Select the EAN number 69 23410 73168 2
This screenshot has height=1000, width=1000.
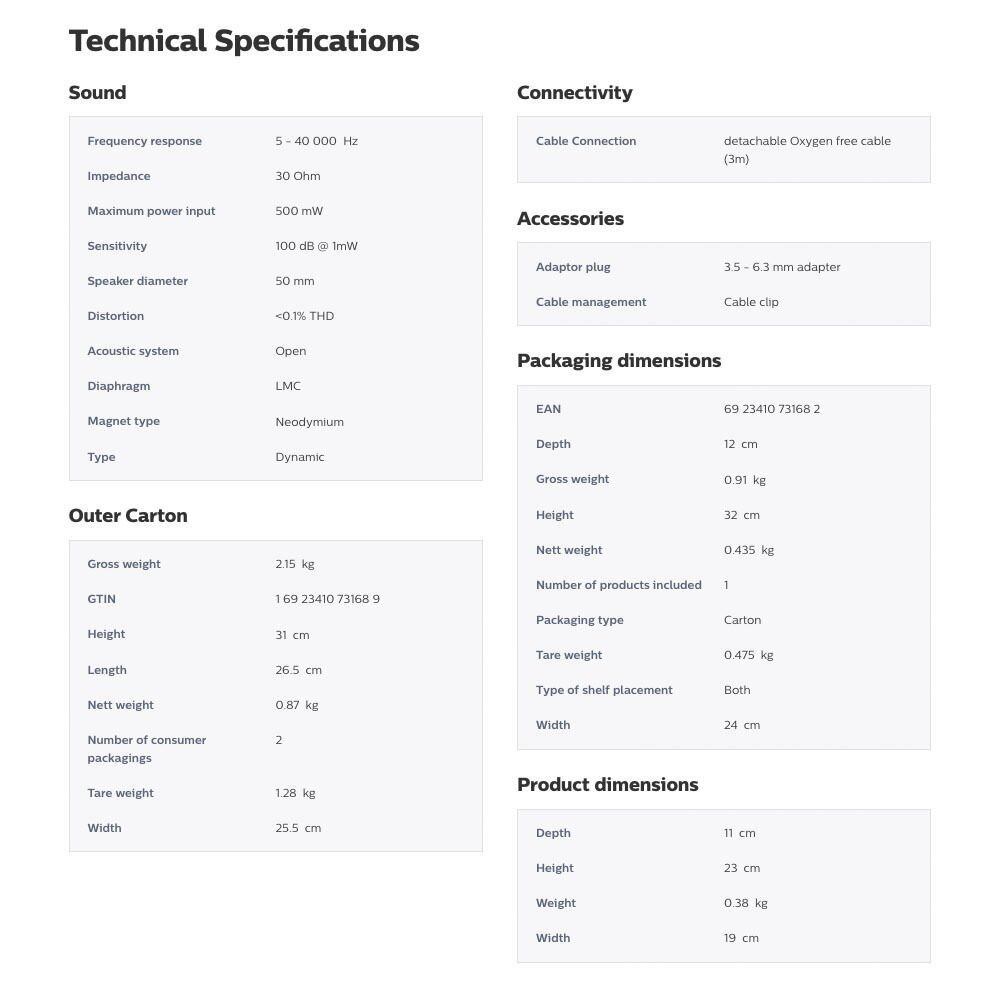[772, 409]
